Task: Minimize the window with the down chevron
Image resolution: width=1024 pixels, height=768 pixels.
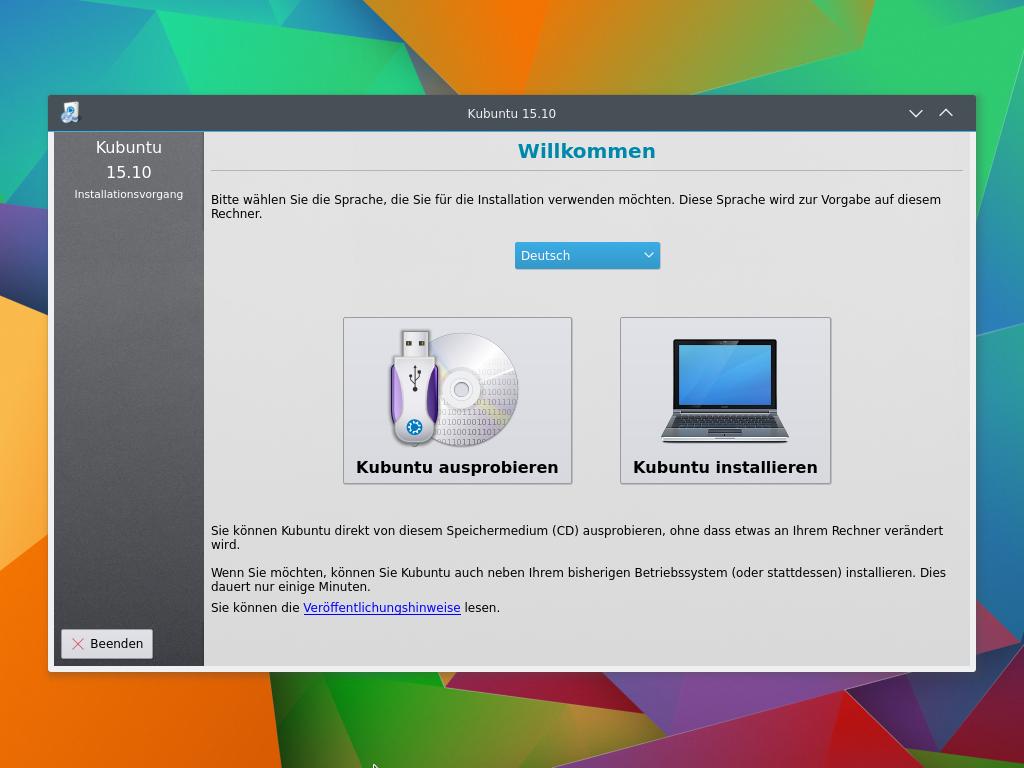Action: click(916, 113)
